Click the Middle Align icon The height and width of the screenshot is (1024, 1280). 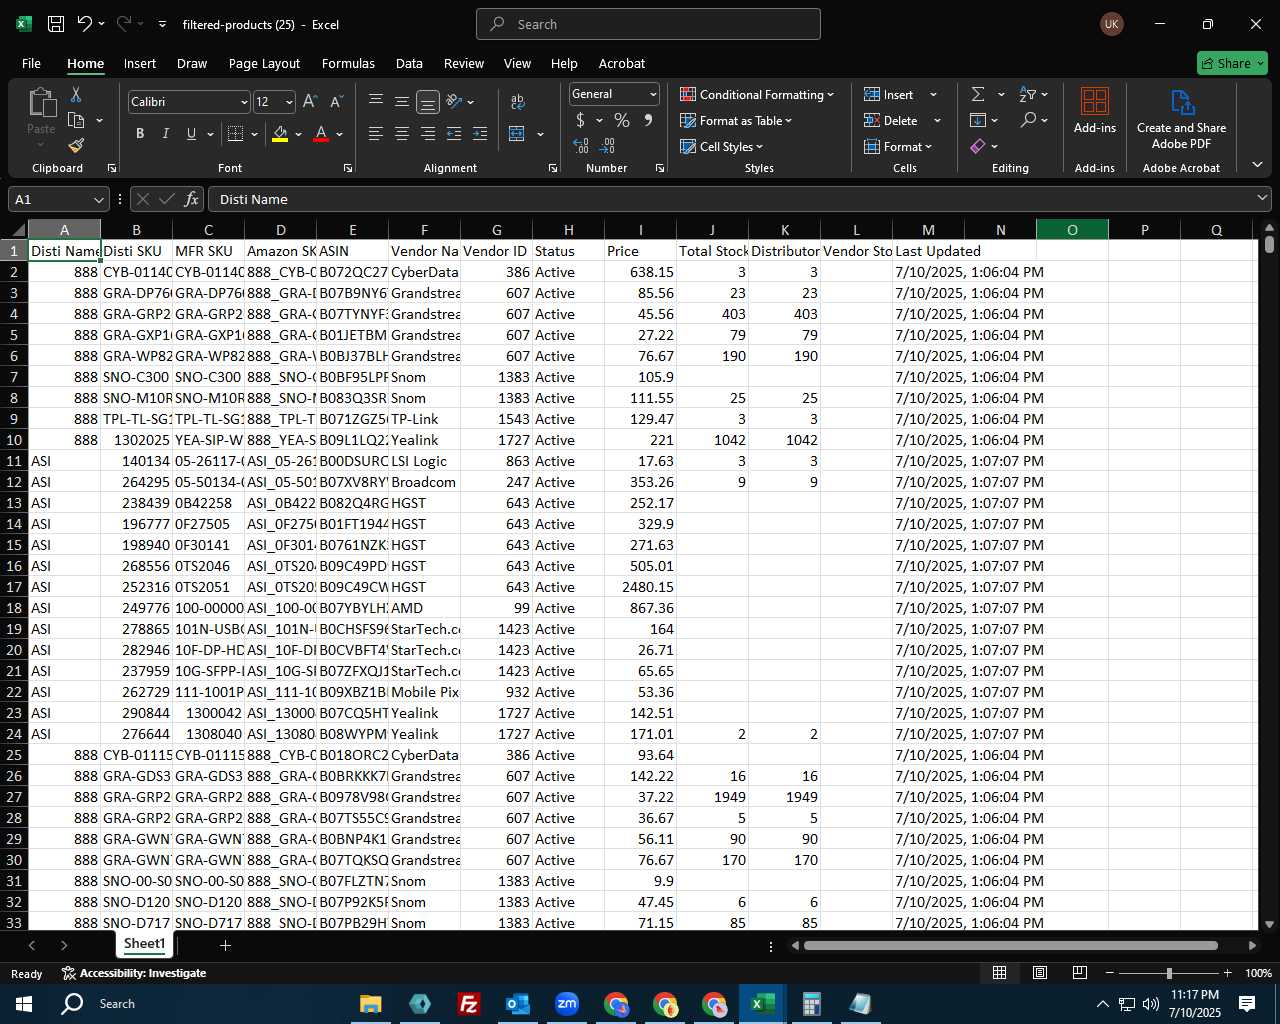click(x=402, y=101)
